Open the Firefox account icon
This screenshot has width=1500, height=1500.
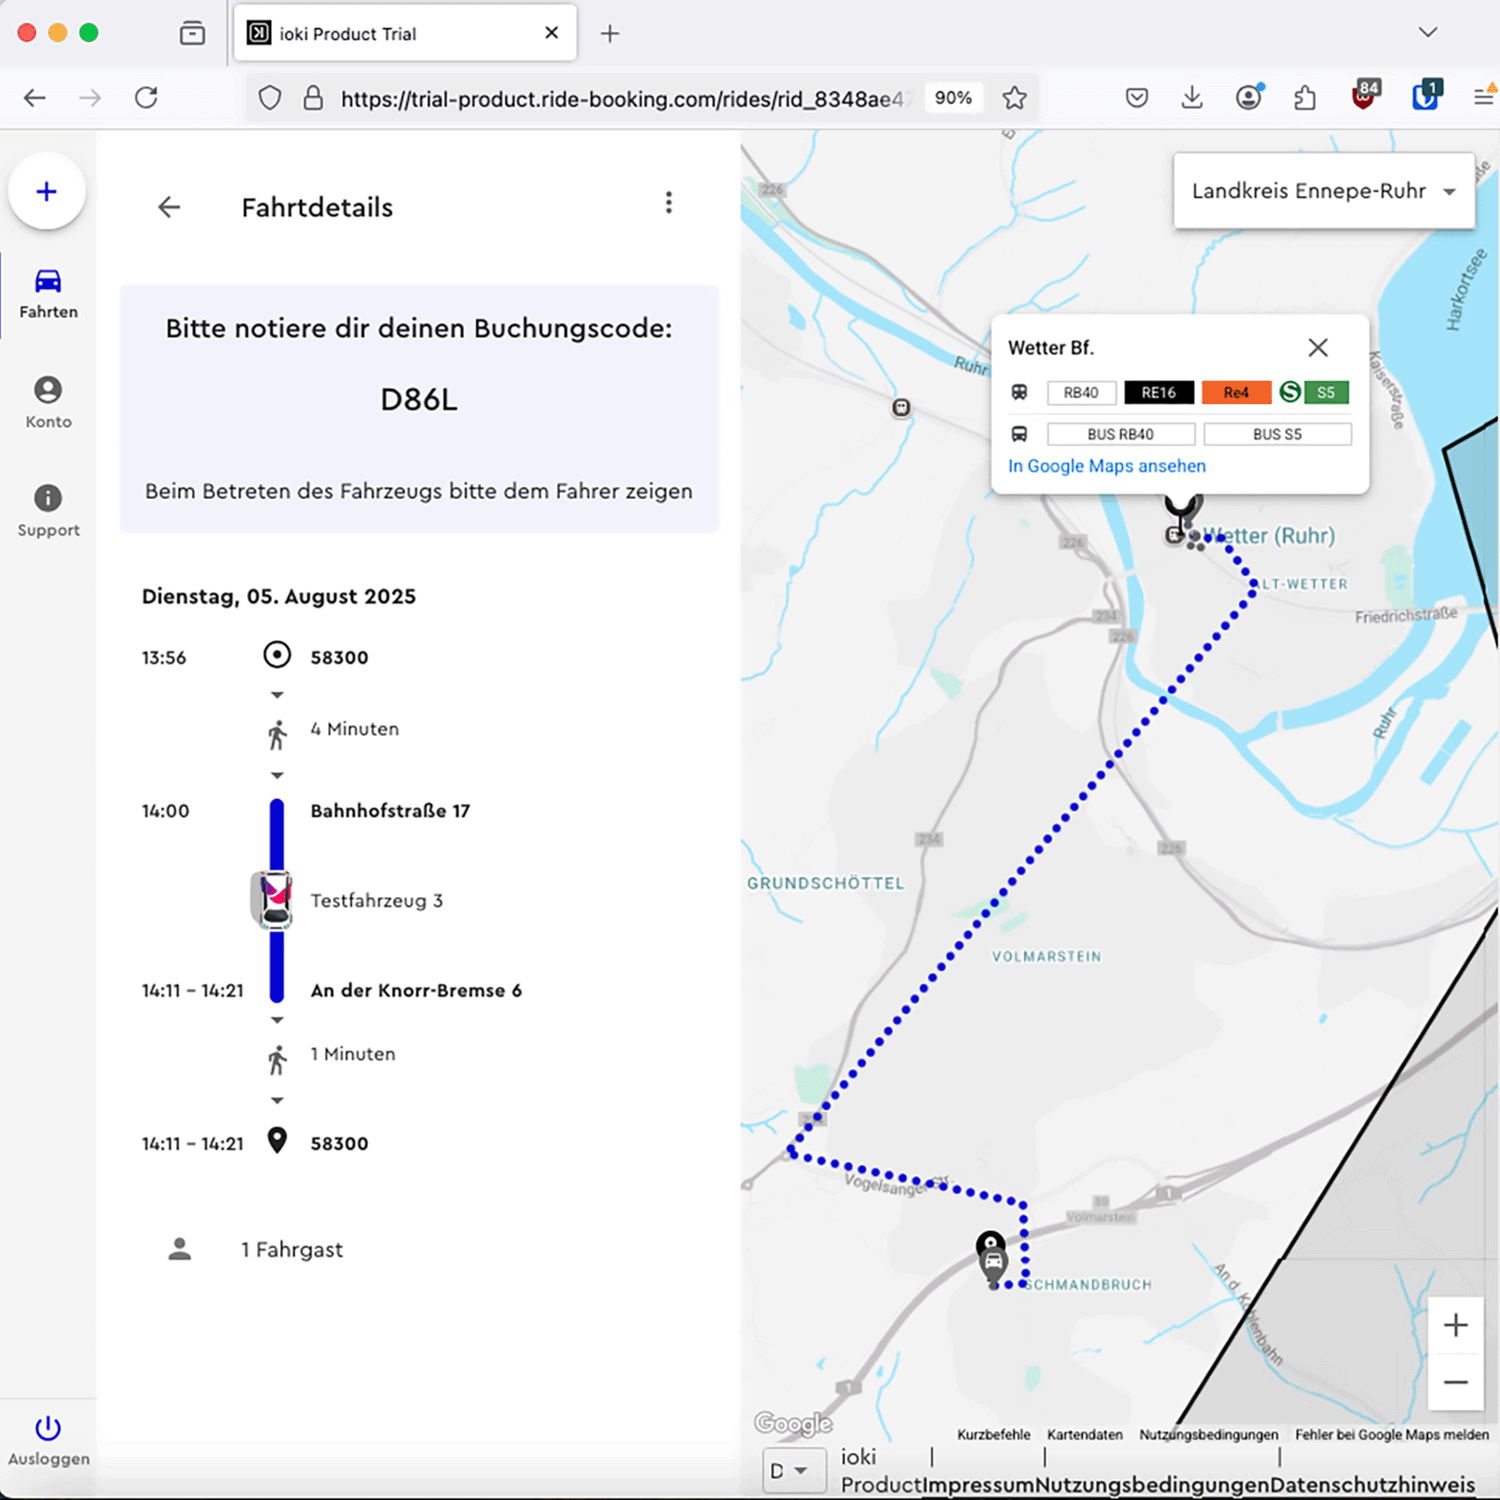click(1248, 97)
